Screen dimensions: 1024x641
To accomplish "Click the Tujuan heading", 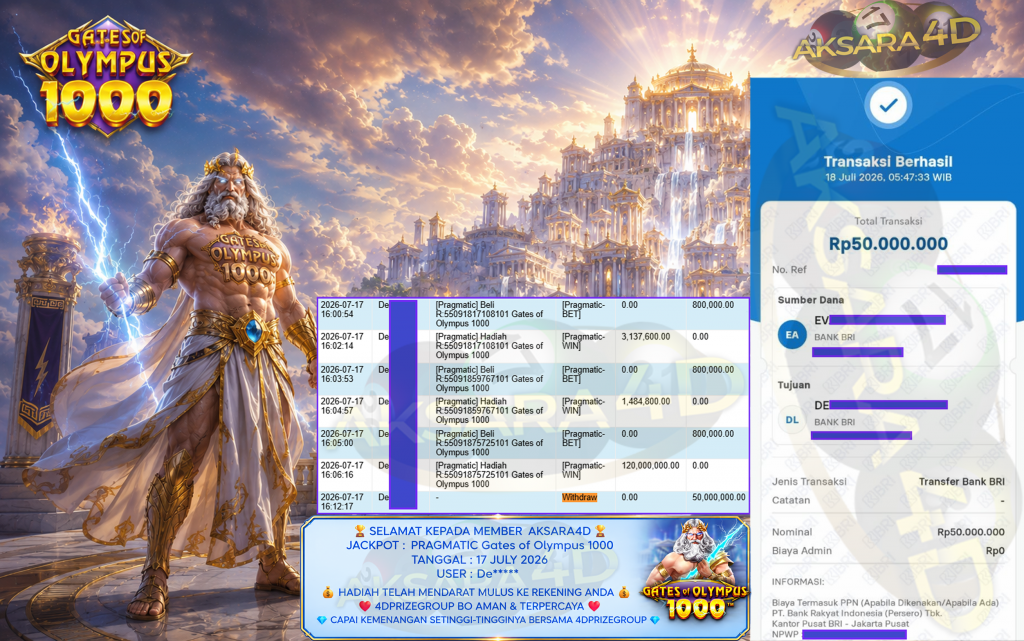I will click(x=793, y=385).
